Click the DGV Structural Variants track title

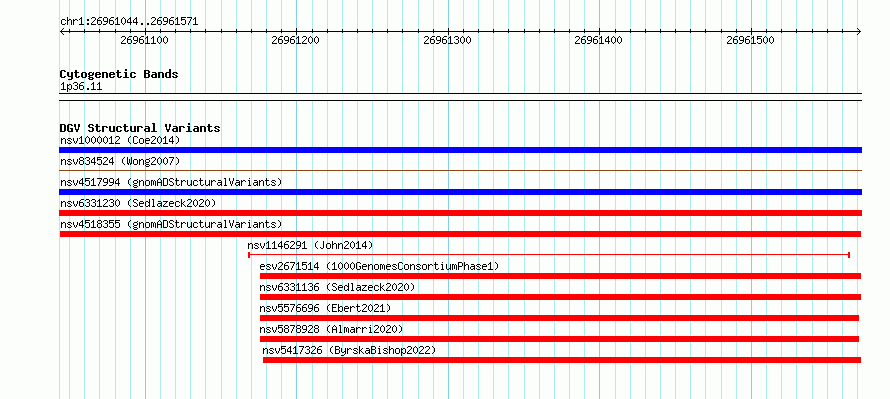pos(140,128)
